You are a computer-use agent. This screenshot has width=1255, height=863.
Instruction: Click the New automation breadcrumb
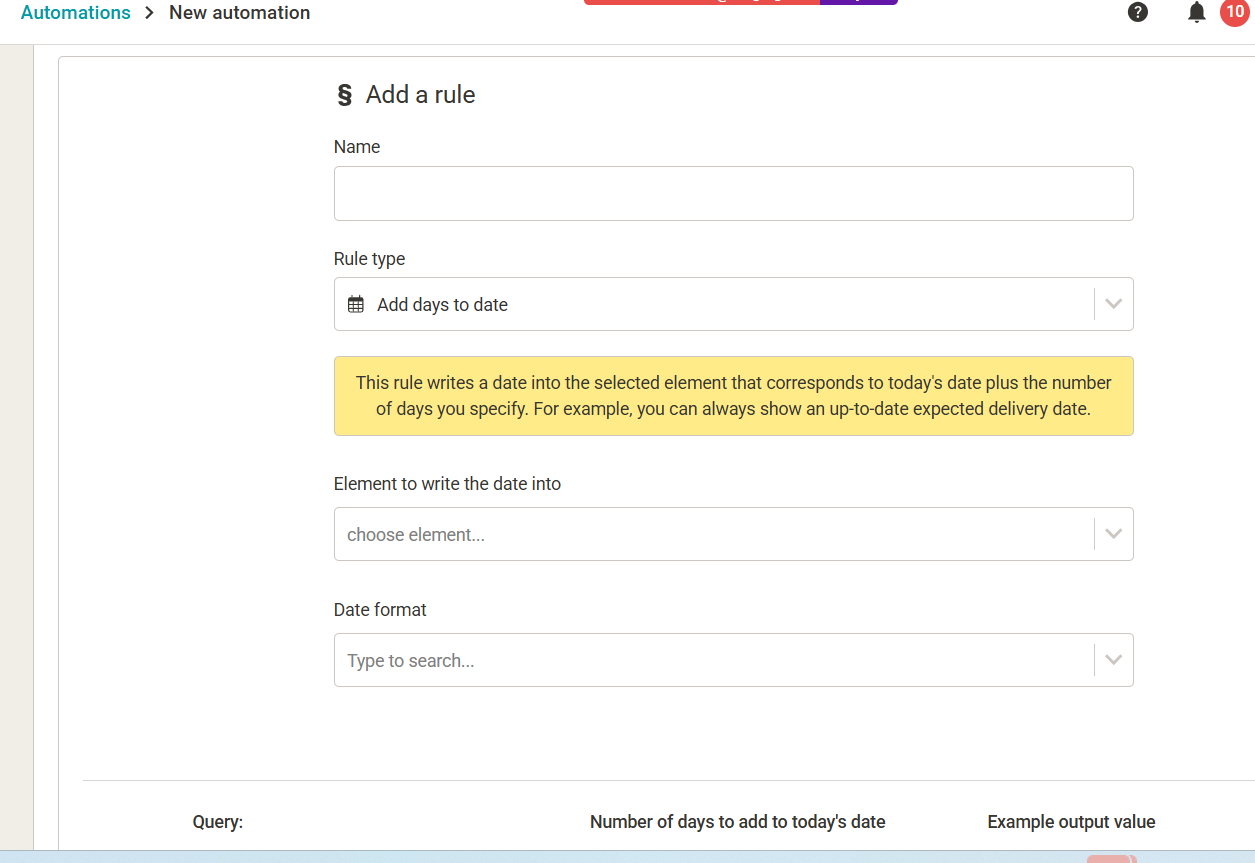239,13
